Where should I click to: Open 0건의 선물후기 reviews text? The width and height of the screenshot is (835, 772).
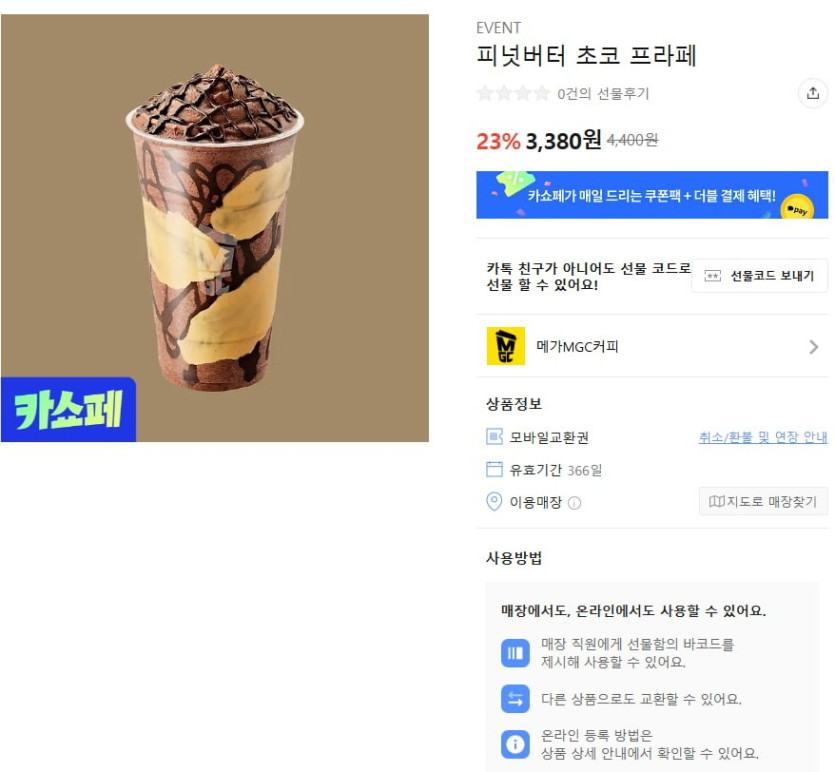point(603,94)
